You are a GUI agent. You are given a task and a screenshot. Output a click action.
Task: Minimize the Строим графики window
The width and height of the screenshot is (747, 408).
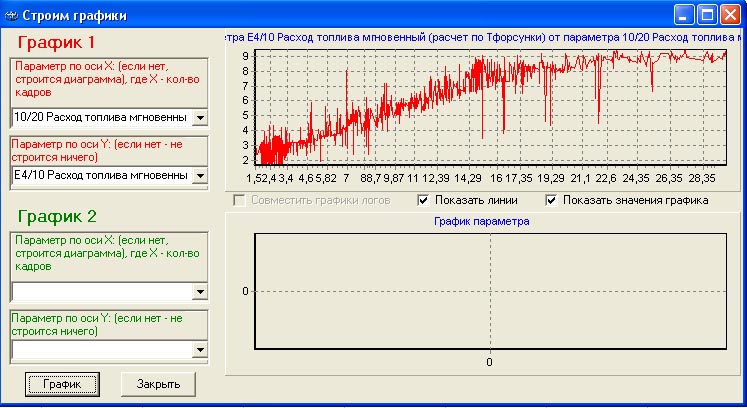[683, 14]
